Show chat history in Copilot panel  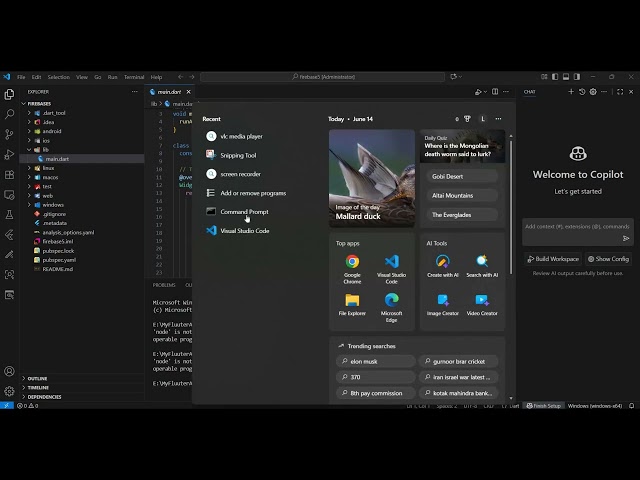[582, 92]
